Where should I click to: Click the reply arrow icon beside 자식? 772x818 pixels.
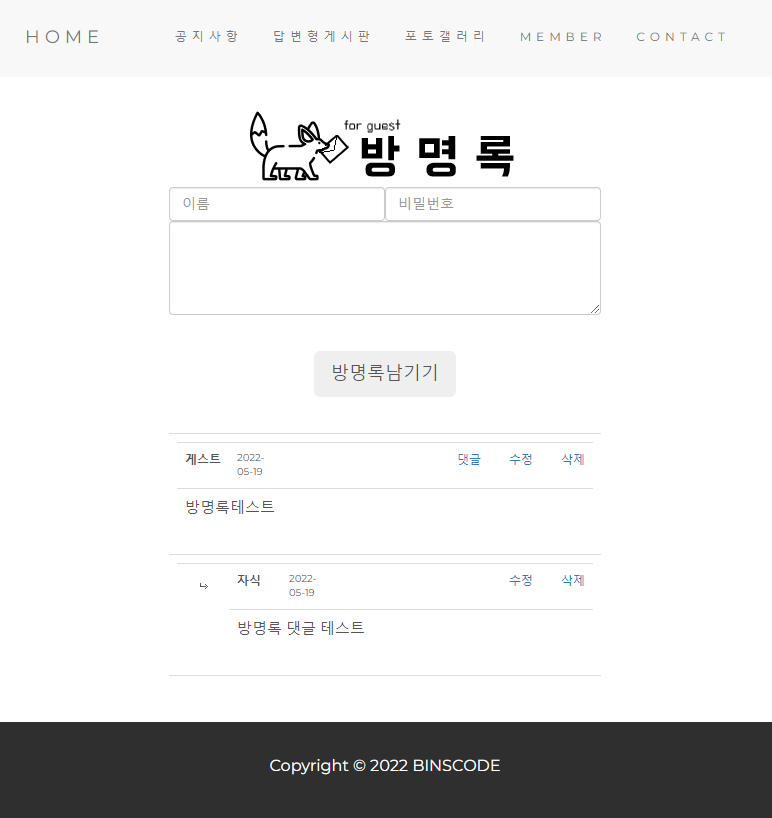tap(204, 586)
